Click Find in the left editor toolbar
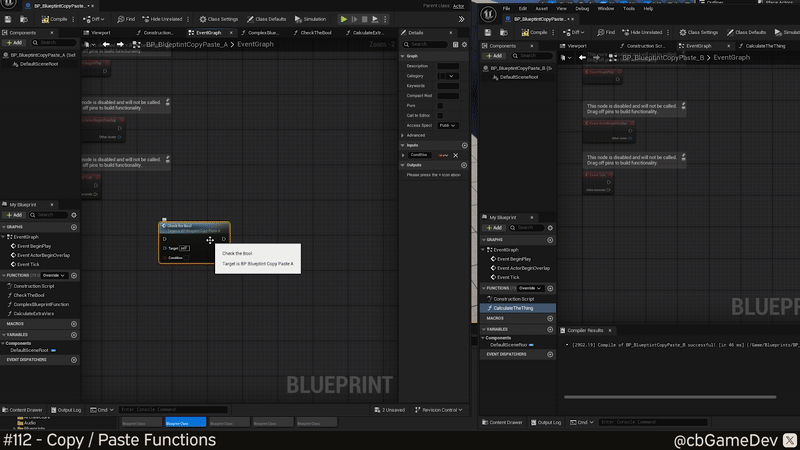Image resolution: width=800 pixels, height=450 pixels. (x=126, y=19)
